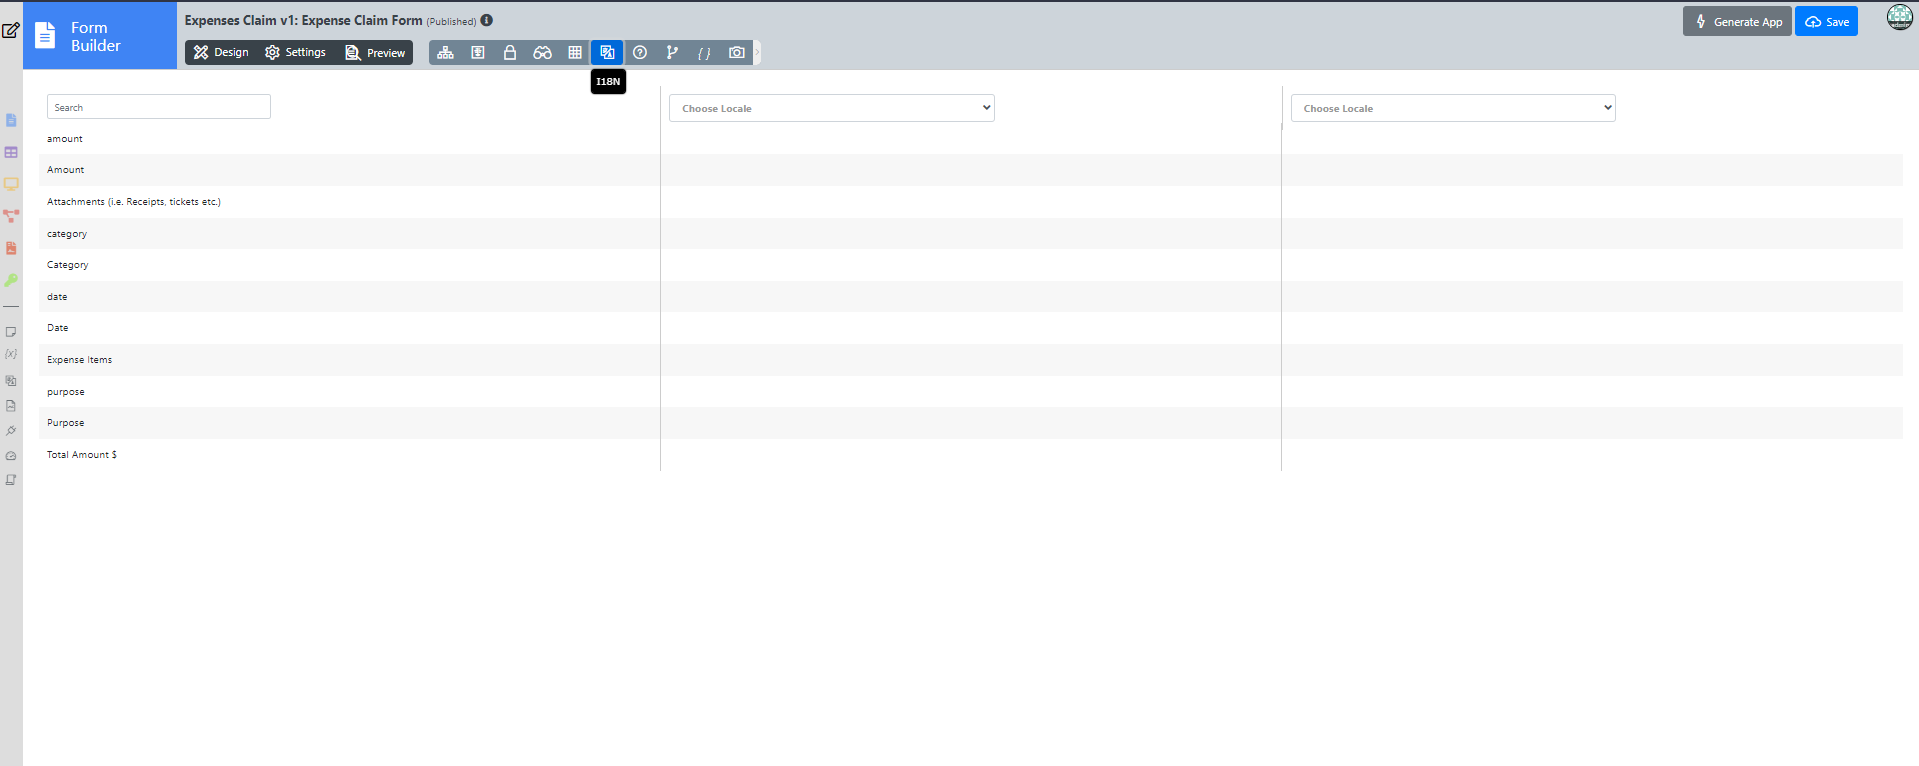1919x766 pixels.
Task: Open the sitemap hierarchy toolbar icon
Action: click(446, 53)
